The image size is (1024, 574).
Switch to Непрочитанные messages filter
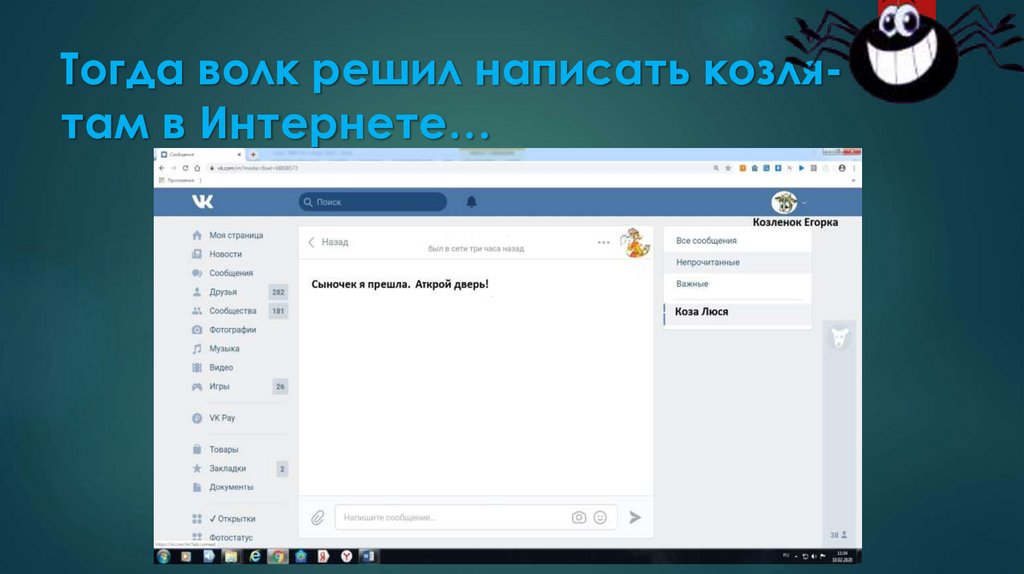[708, 262]
